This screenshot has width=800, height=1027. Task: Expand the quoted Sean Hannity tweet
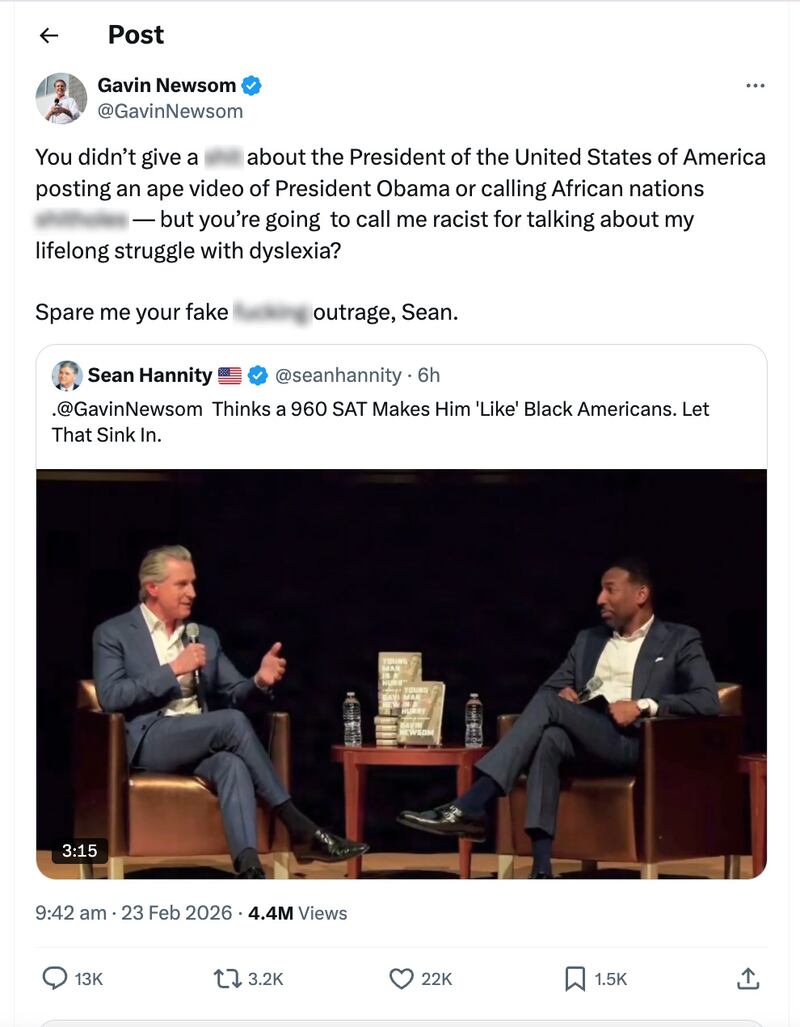pyautogui.click(x=400, y=420)
